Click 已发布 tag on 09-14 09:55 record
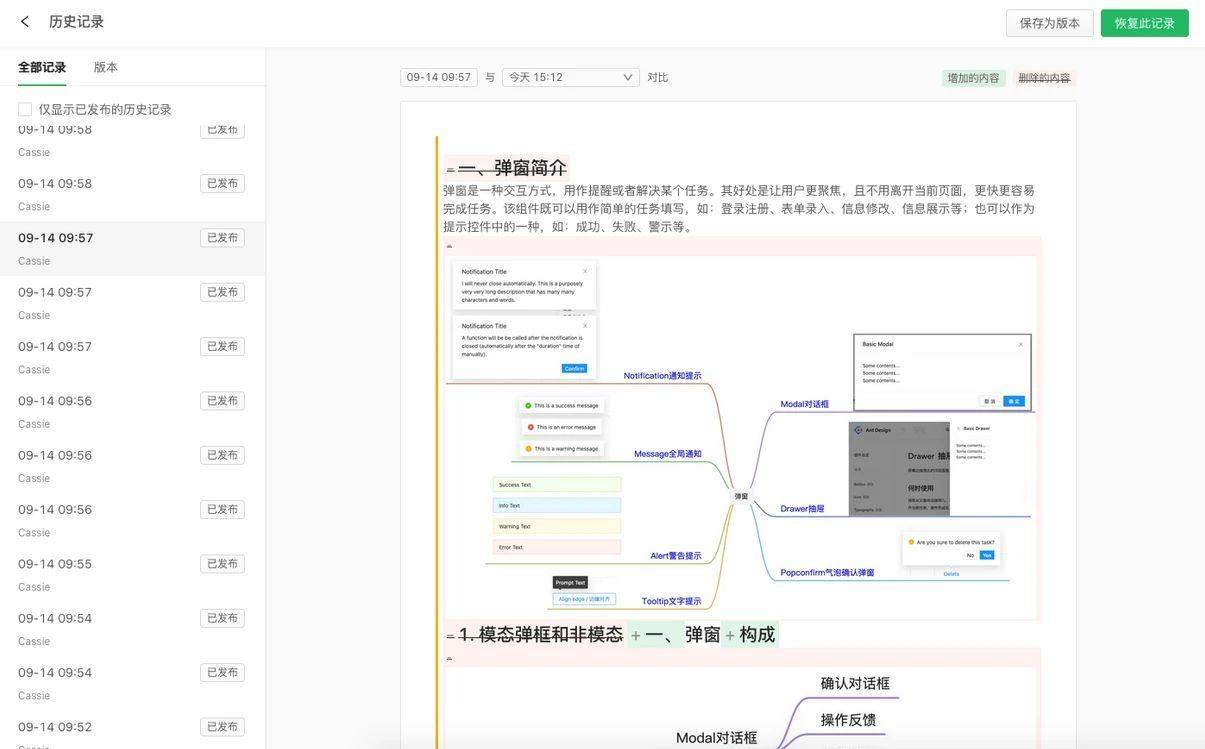Screen dimensions: 1205x749 (x=222, y=564)
